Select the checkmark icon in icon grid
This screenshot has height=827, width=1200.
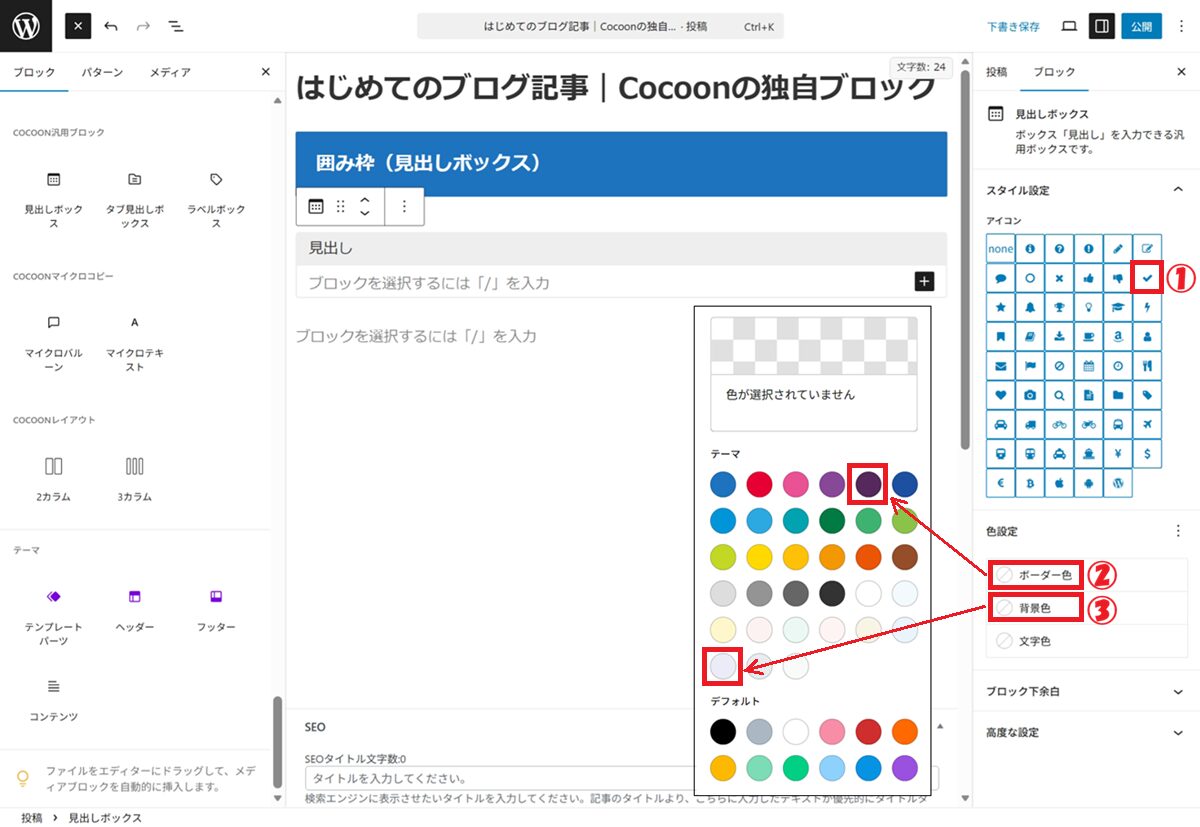point(1147,277)
